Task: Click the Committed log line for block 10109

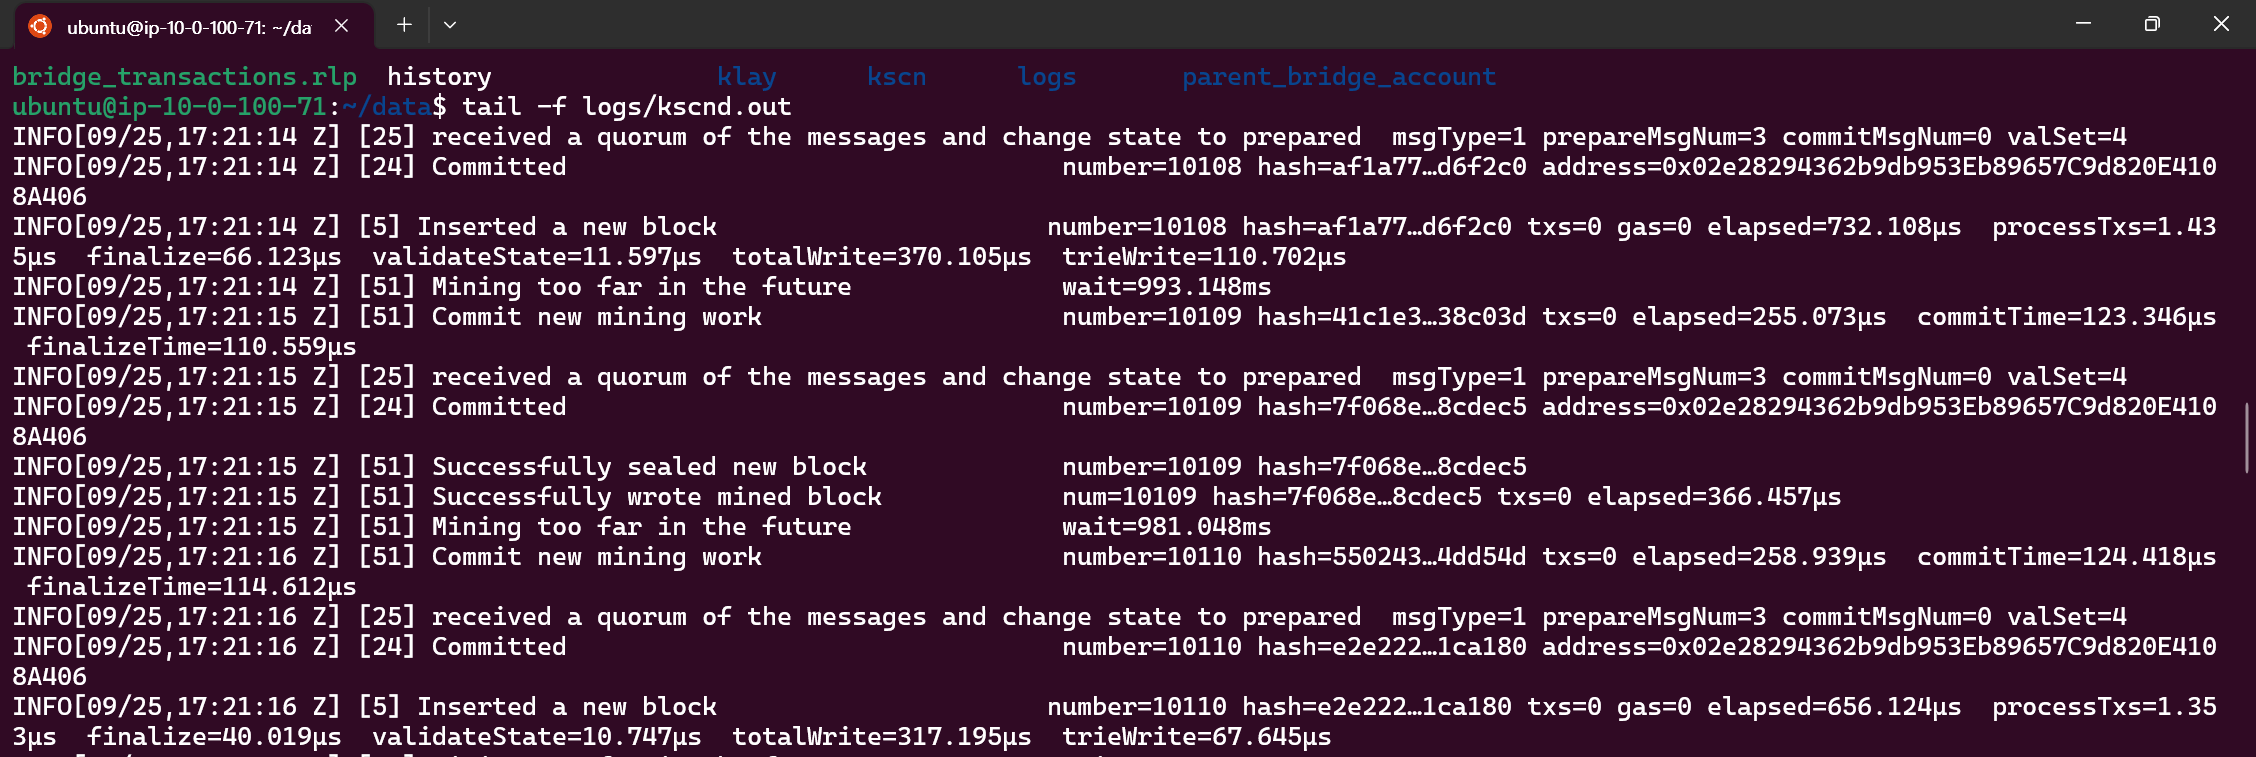Action: coord(497,406)
